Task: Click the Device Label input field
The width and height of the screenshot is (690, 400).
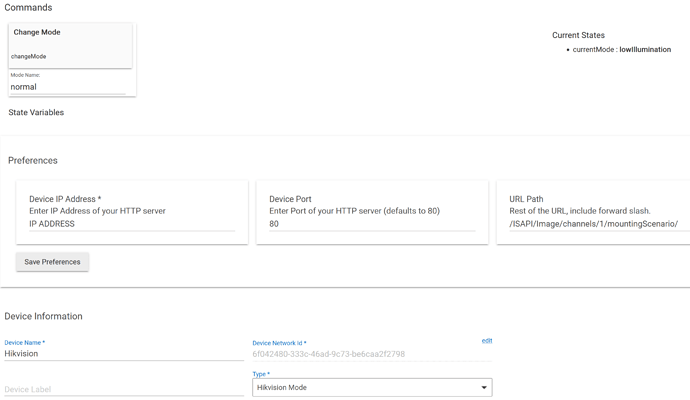Action: coord(123,389)
